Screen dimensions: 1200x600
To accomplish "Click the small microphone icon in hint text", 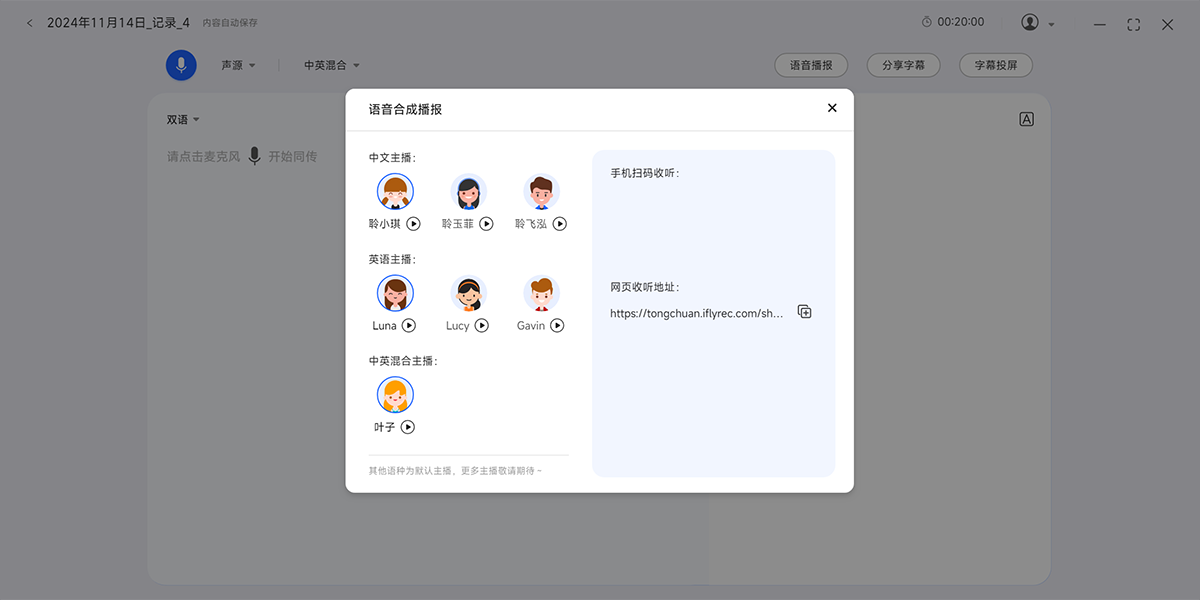I will (255, 156).
